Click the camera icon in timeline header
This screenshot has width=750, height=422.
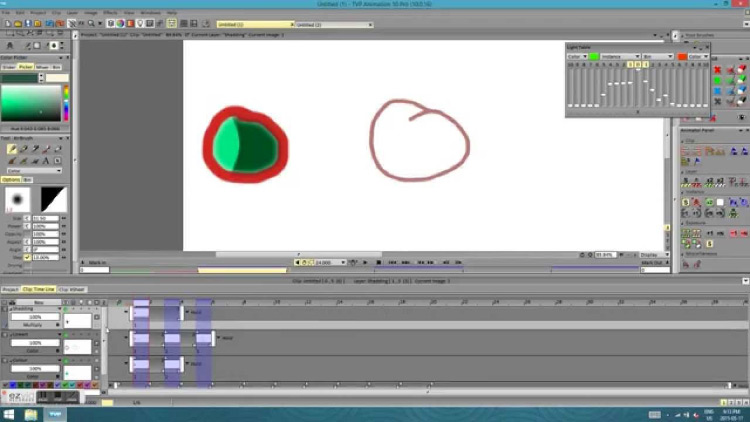click(12, 302)
